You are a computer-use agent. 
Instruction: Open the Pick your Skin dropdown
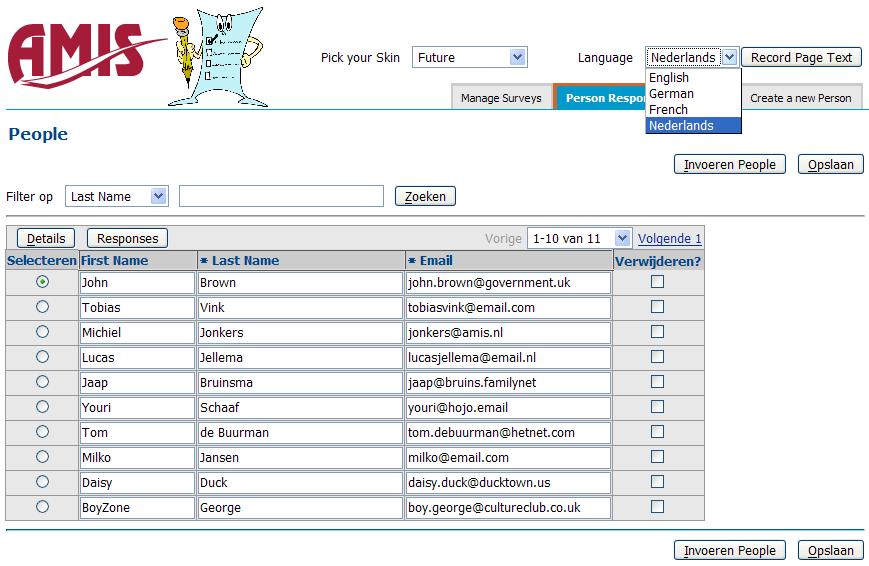click(469, 58)
